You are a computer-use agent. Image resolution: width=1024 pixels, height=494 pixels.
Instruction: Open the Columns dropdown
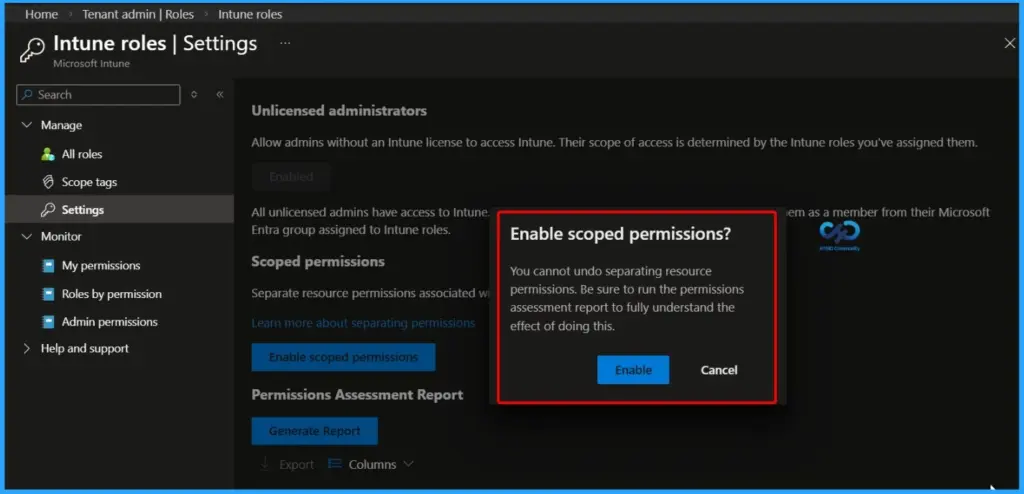pos(371,464)
